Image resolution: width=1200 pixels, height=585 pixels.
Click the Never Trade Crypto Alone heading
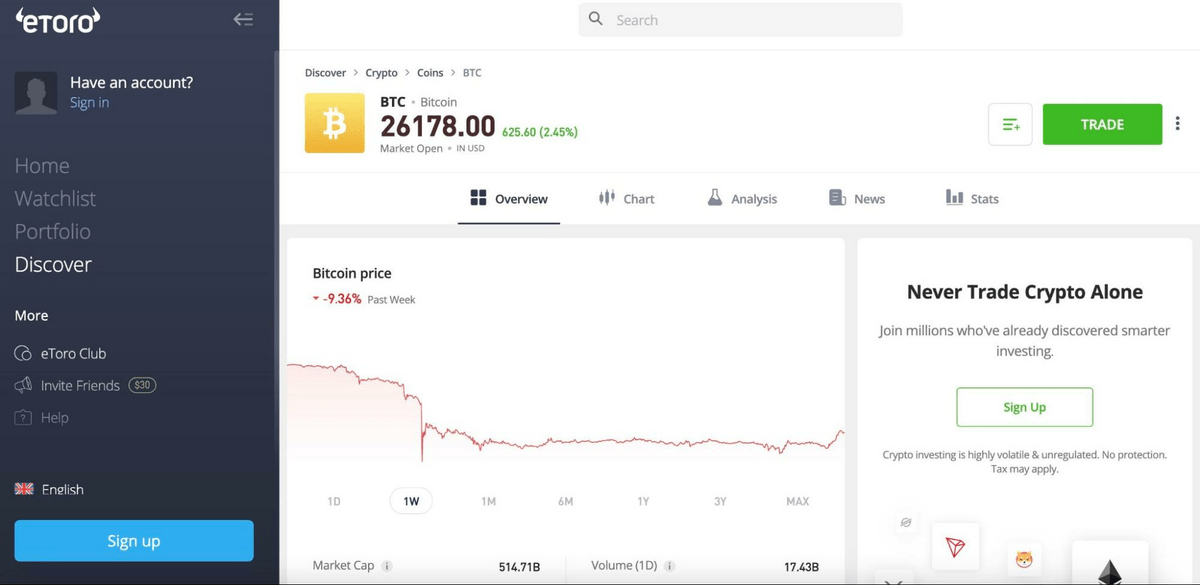1025,292
